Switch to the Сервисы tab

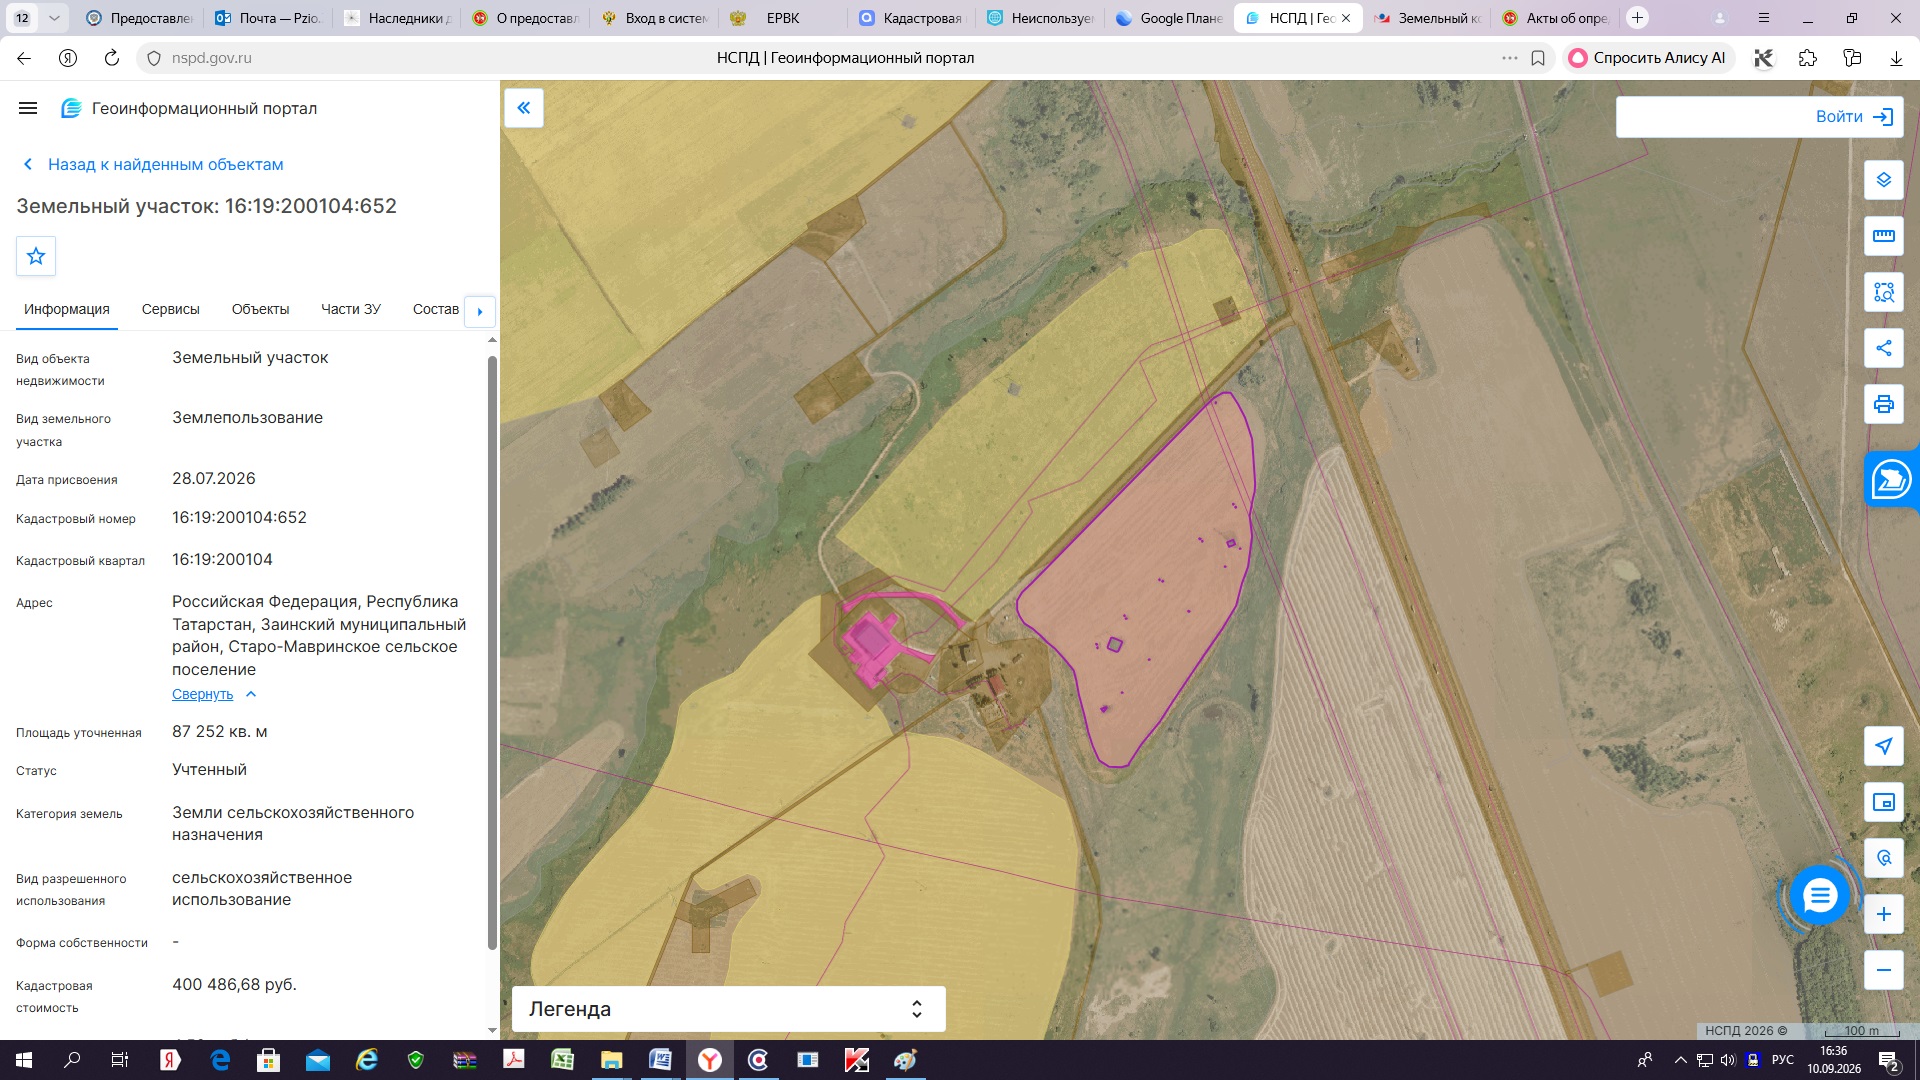pyautogui.click(x=170, y=309)
